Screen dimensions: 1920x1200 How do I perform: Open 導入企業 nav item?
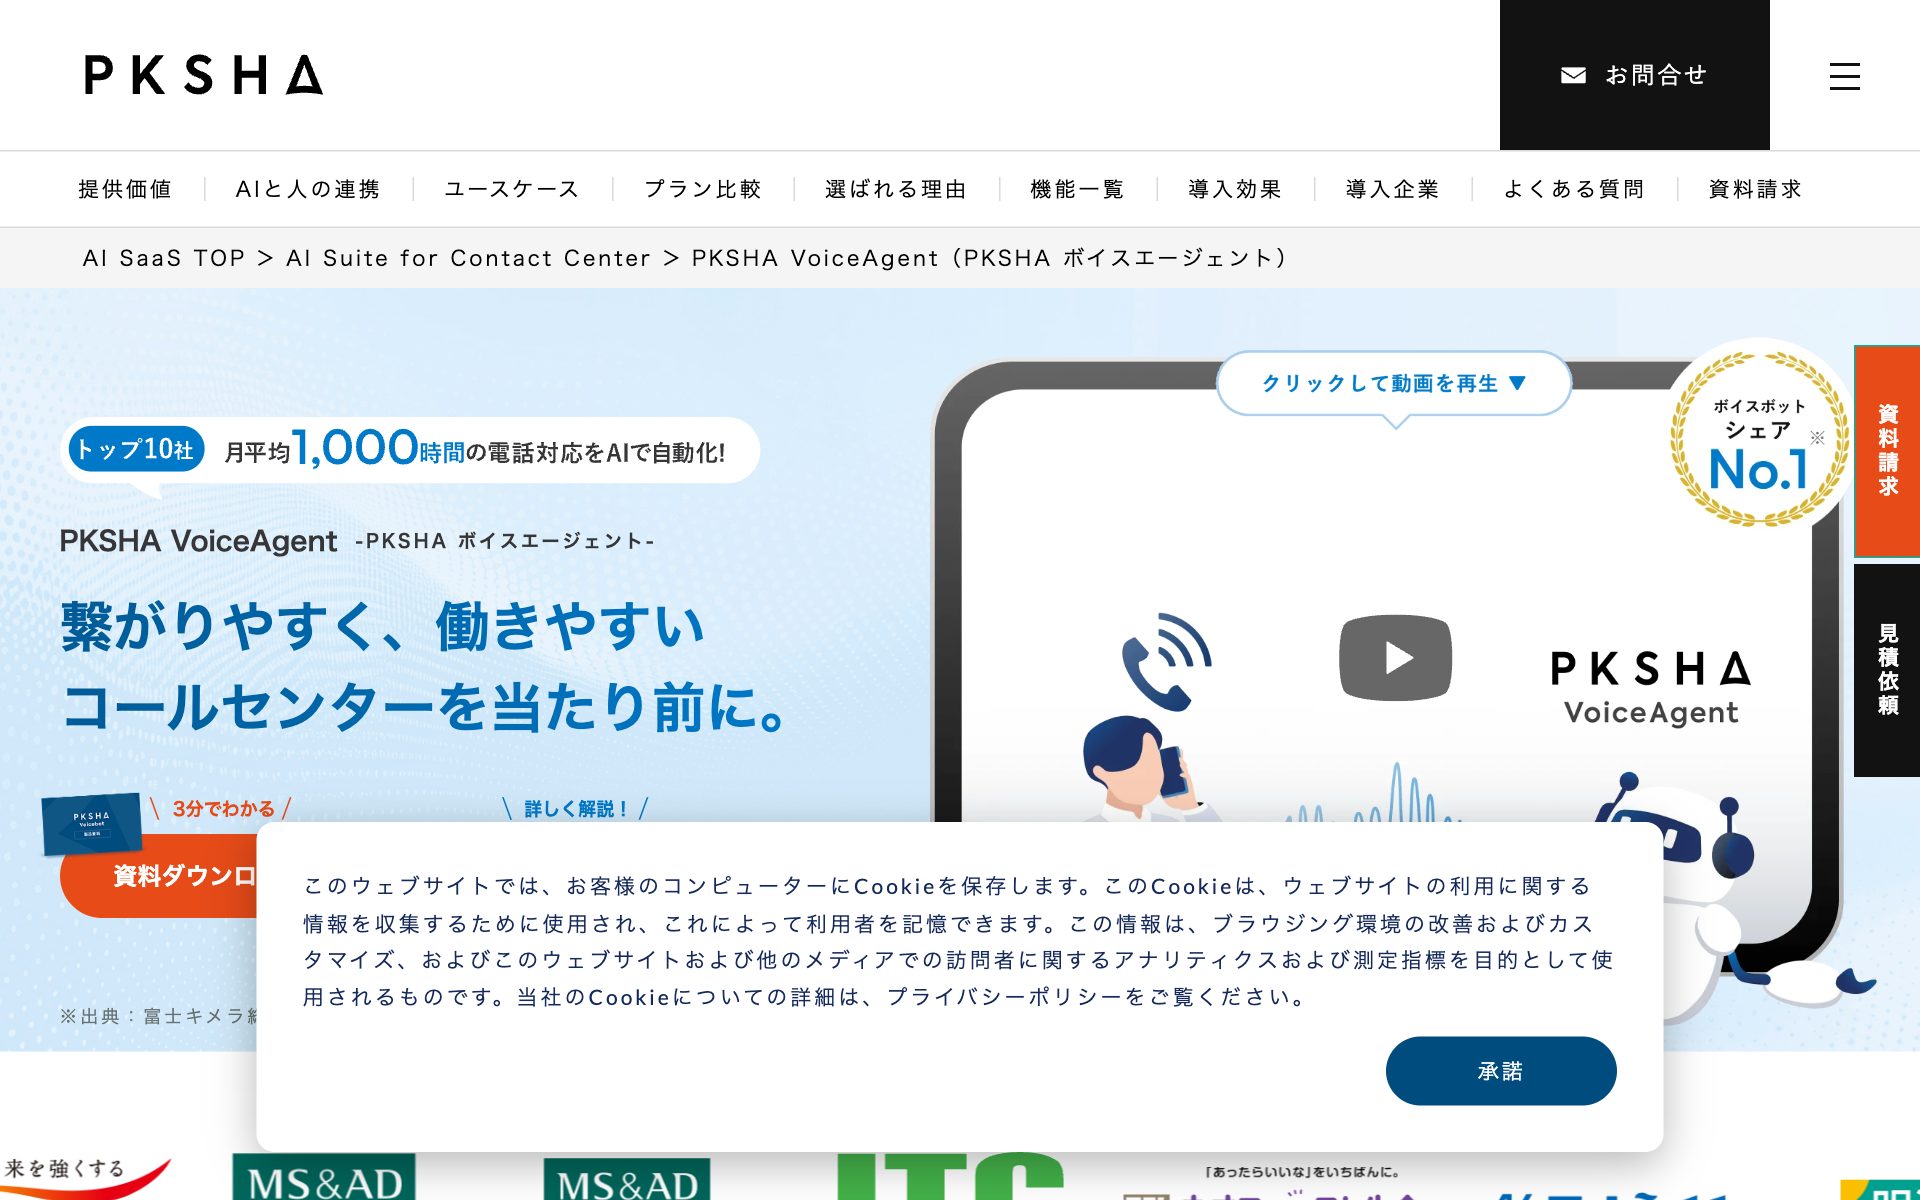pyautogui.click(x=1393, y=189)
